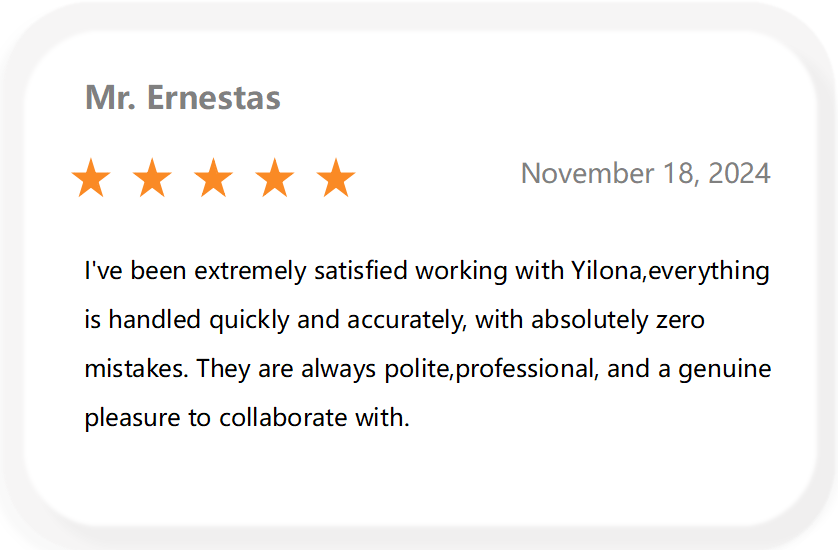Viewport: 838px width, 550px height.
Task: Click the line "is handled quickly and accurately"
Action: (394, 320)
